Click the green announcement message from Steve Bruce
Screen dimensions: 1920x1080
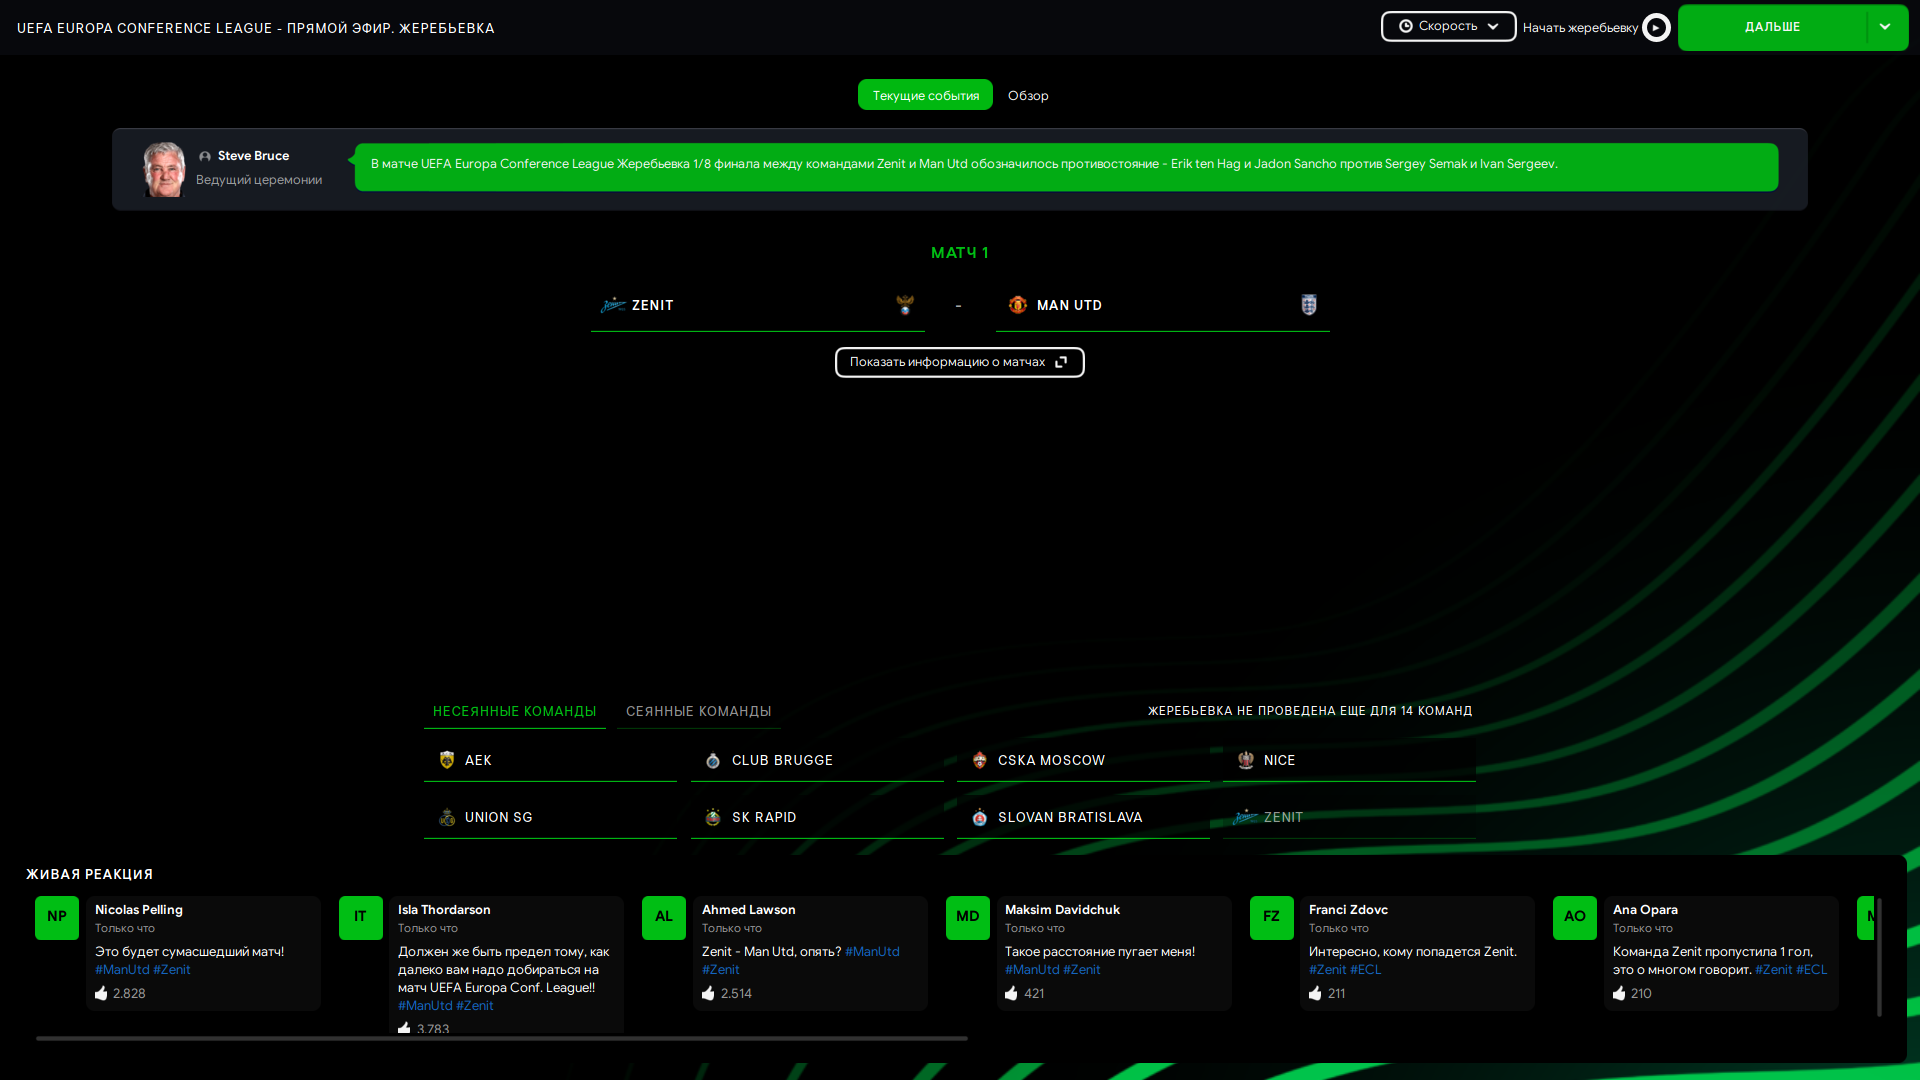[1066, 167]
